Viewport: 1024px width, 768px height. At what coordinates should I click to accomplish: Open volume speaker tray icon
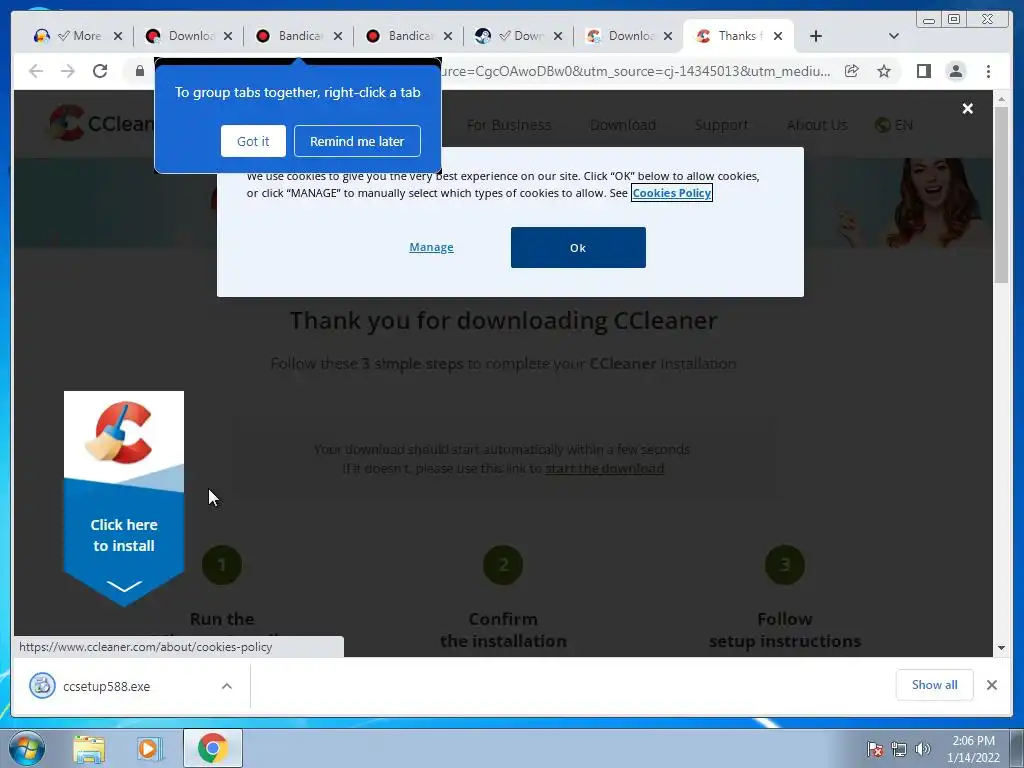922,749
